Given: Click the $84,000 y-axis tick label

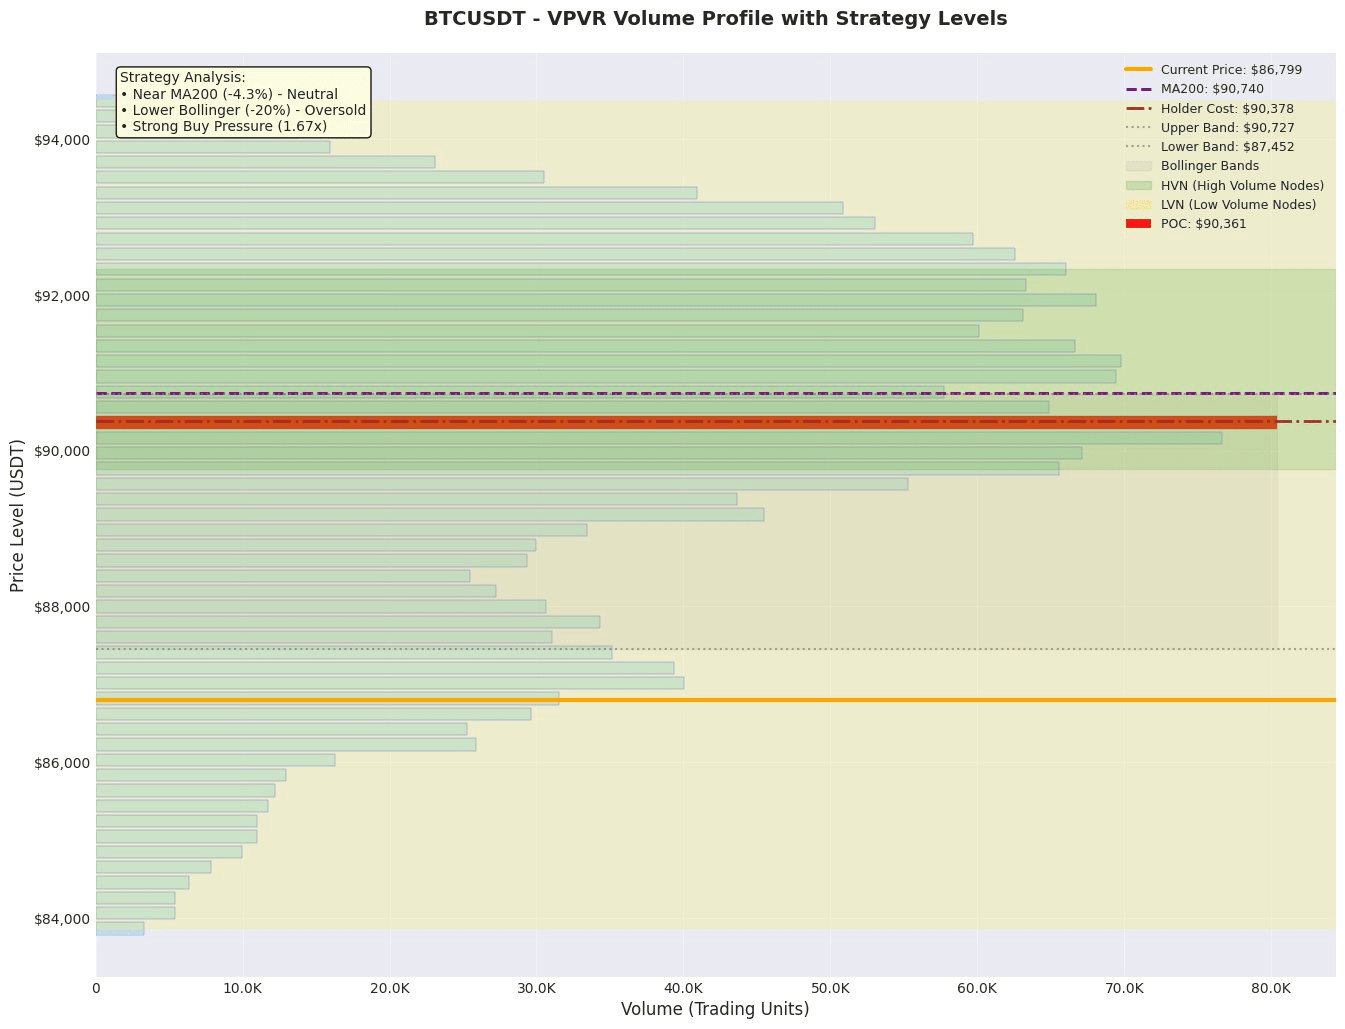Looking at the screenshot, I should coord(62,919).
